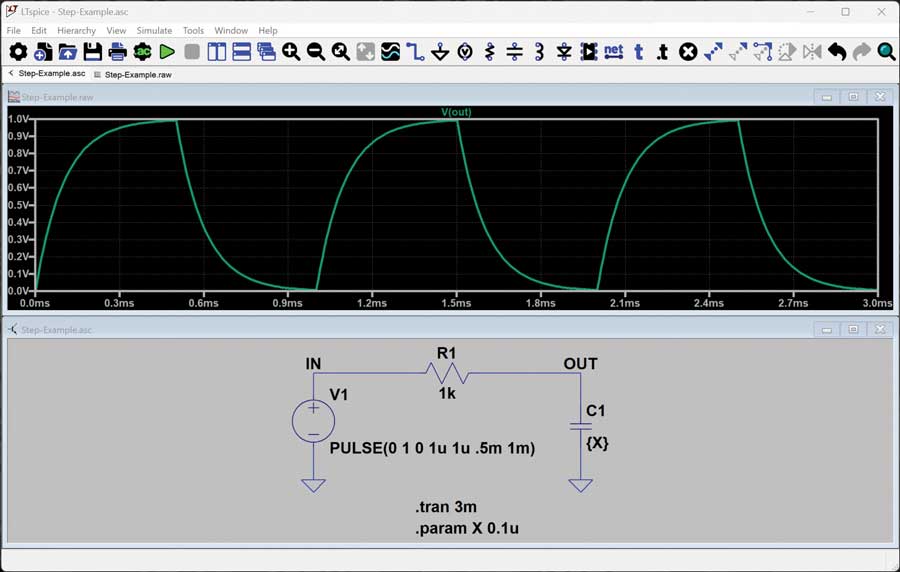
Task: Click the V(out) trace label
Action: (x=456, y=112)
